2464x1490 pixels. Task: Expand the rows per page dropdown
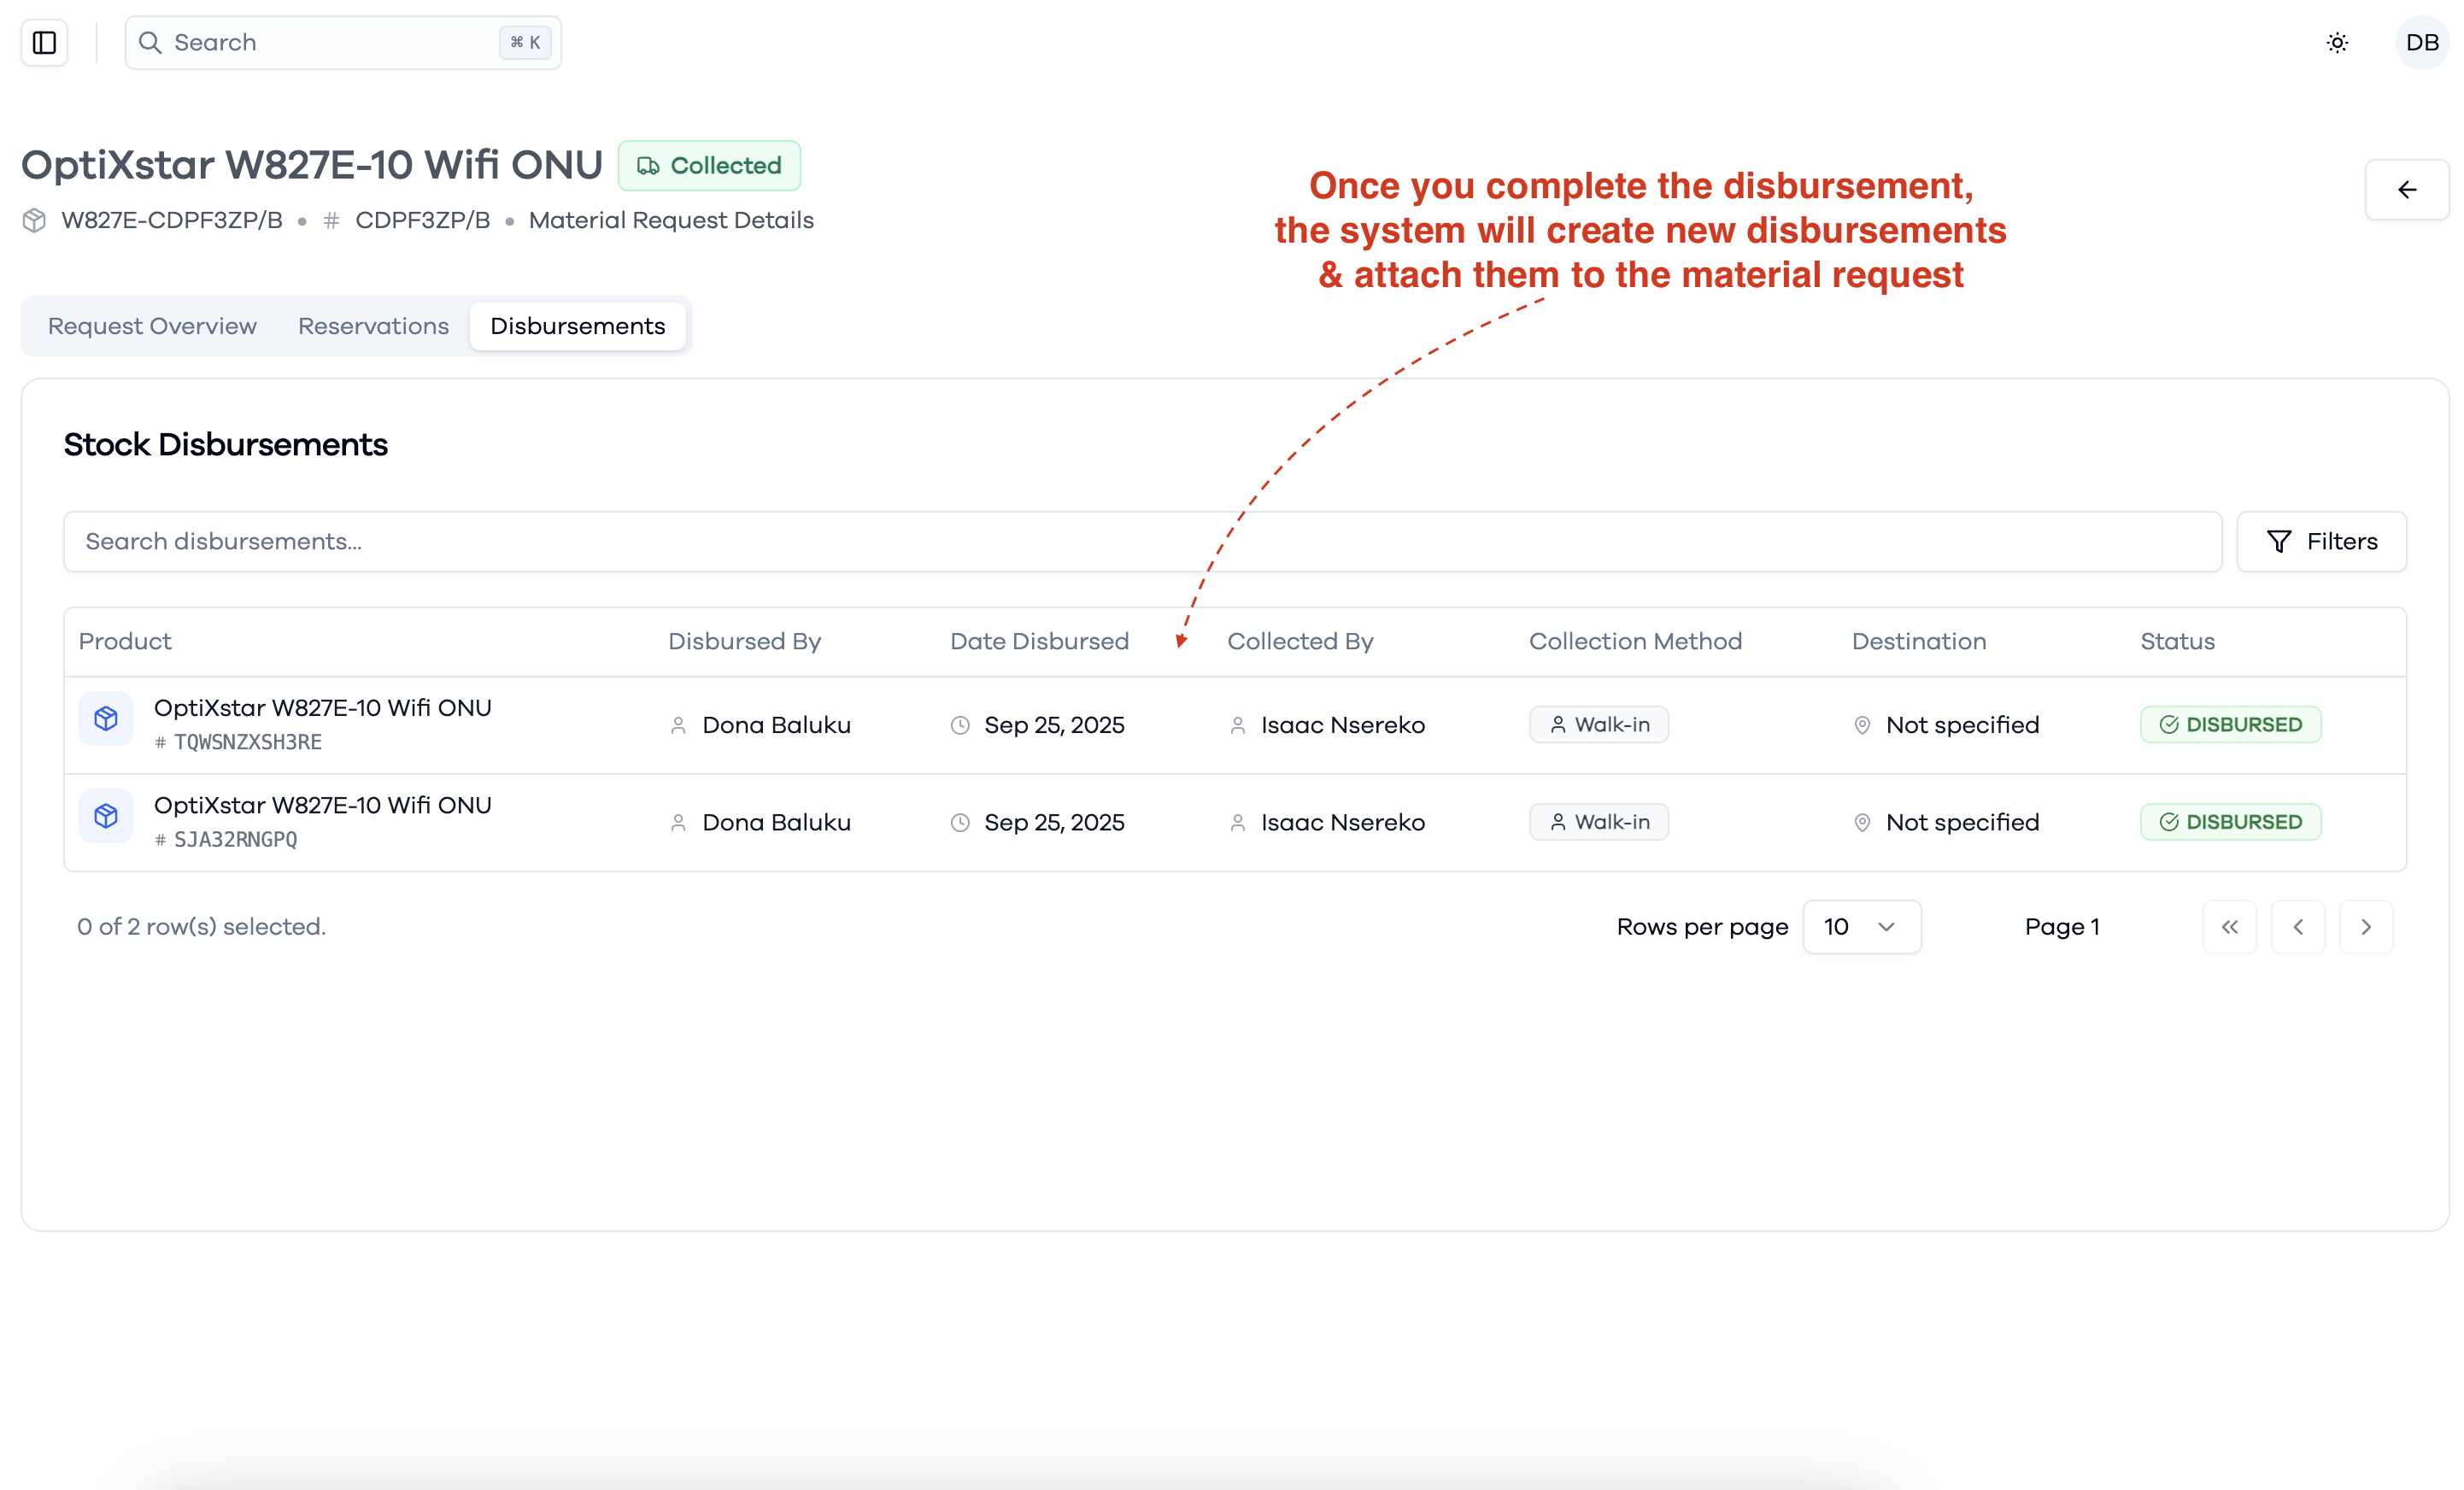[x=1861, y=926]
